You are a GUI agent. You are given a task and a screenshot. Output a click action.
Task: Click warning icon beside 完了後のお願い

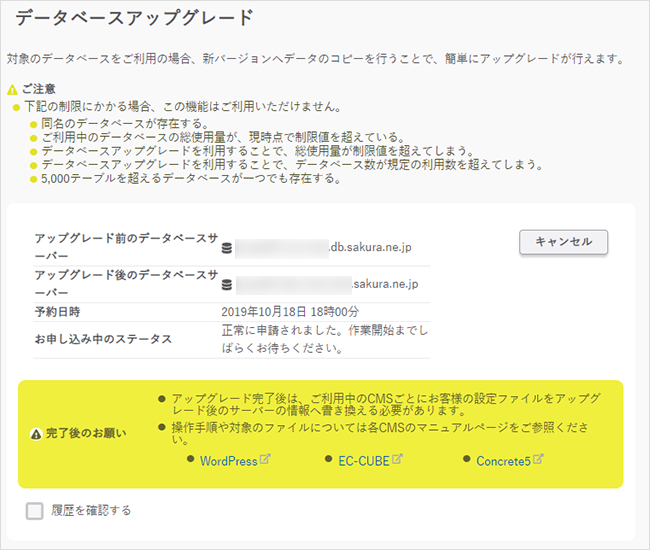36,434
